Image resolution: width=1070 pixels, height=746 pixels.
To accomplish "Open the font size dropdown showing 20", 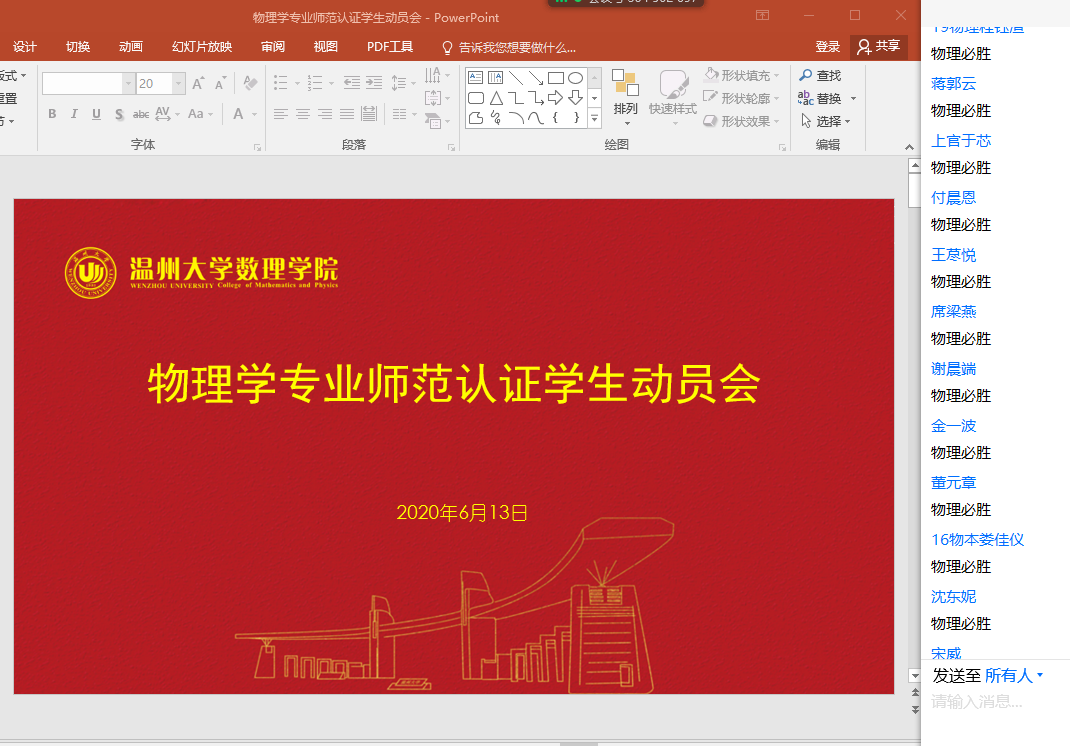I will point(179,84).
